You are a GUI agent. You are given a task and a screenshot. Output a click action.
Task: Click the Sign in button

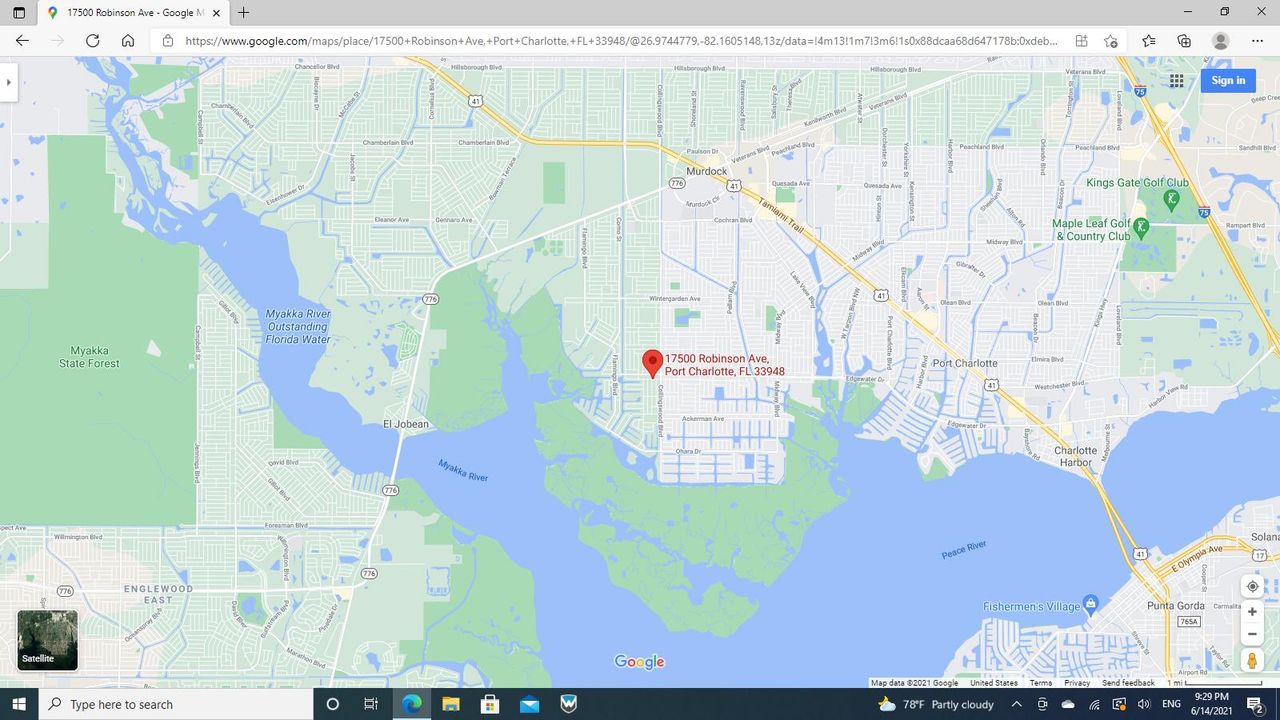[x=1228, y=81]
